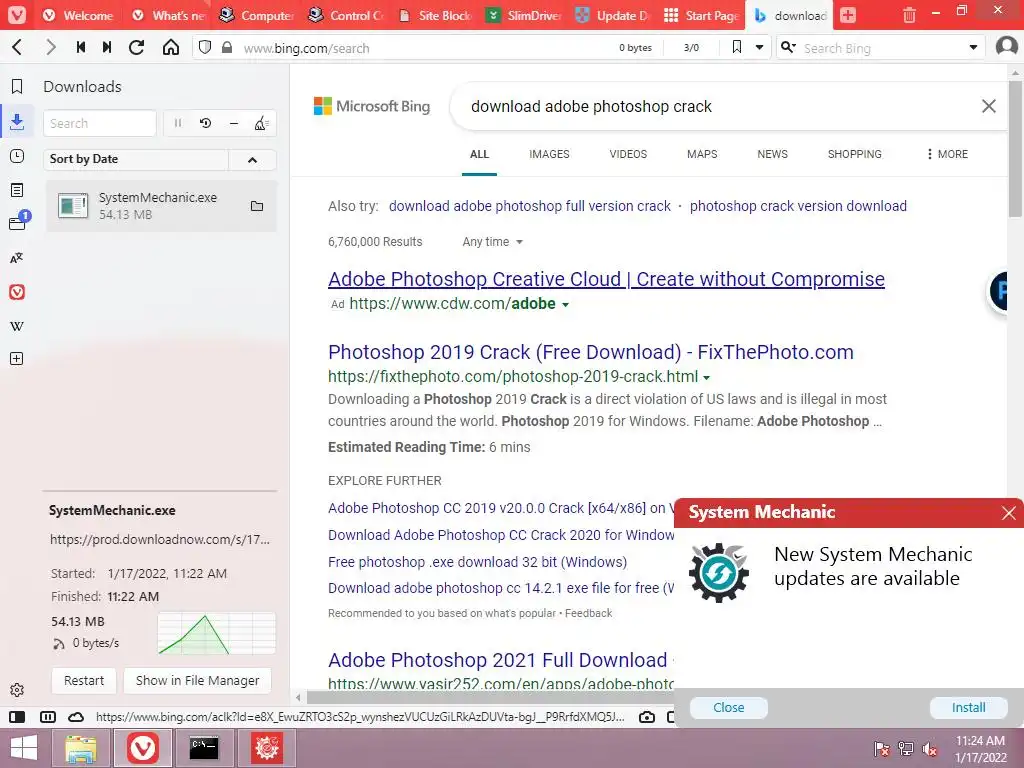Open the tracker blocker shield icon

click(205, 47)
